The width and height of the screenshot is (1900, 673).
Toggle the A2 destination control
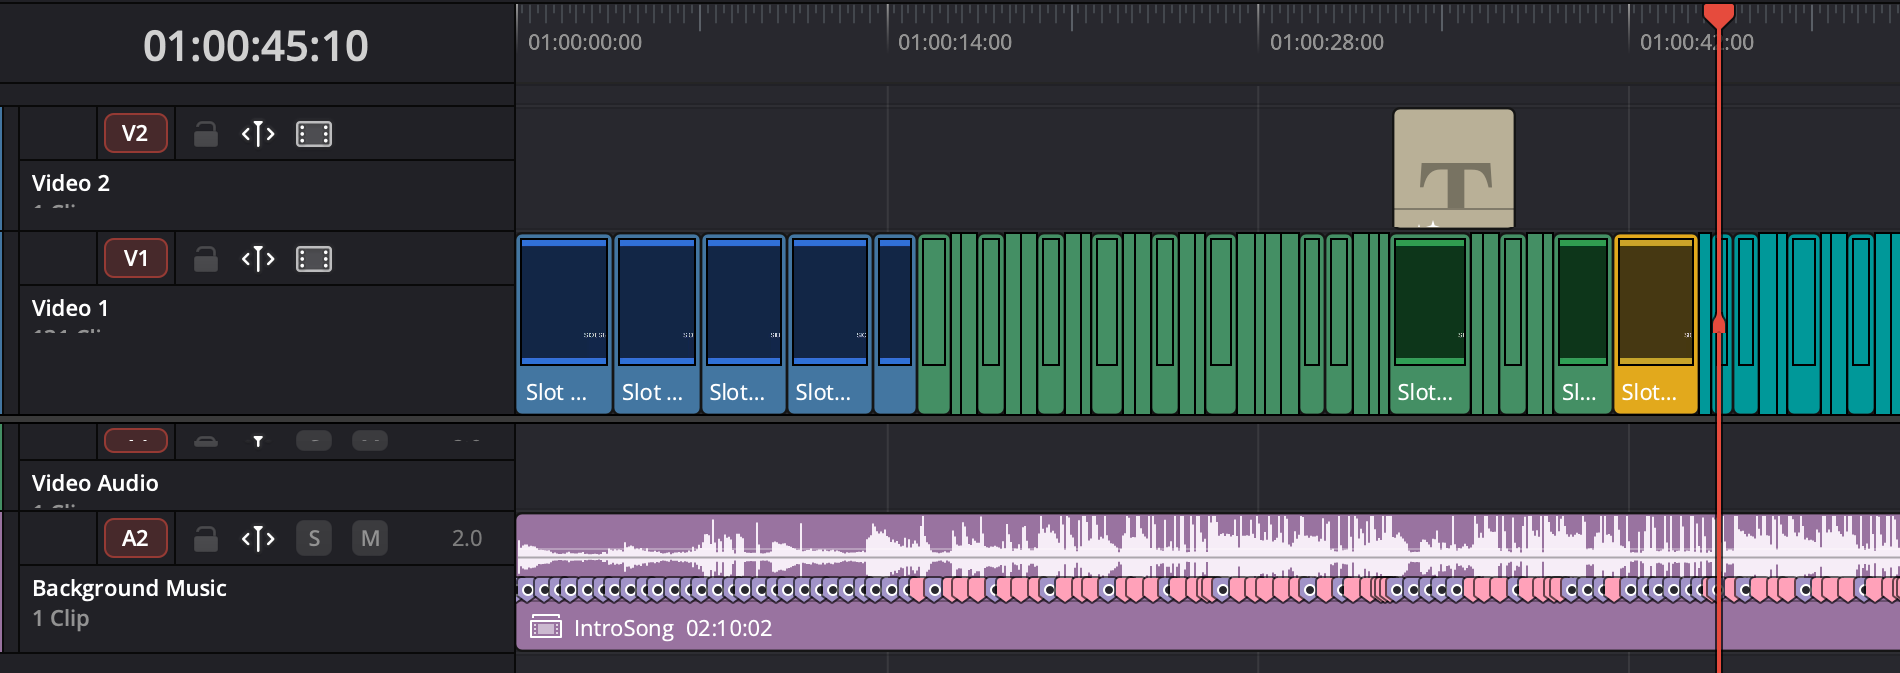point(135,539)
